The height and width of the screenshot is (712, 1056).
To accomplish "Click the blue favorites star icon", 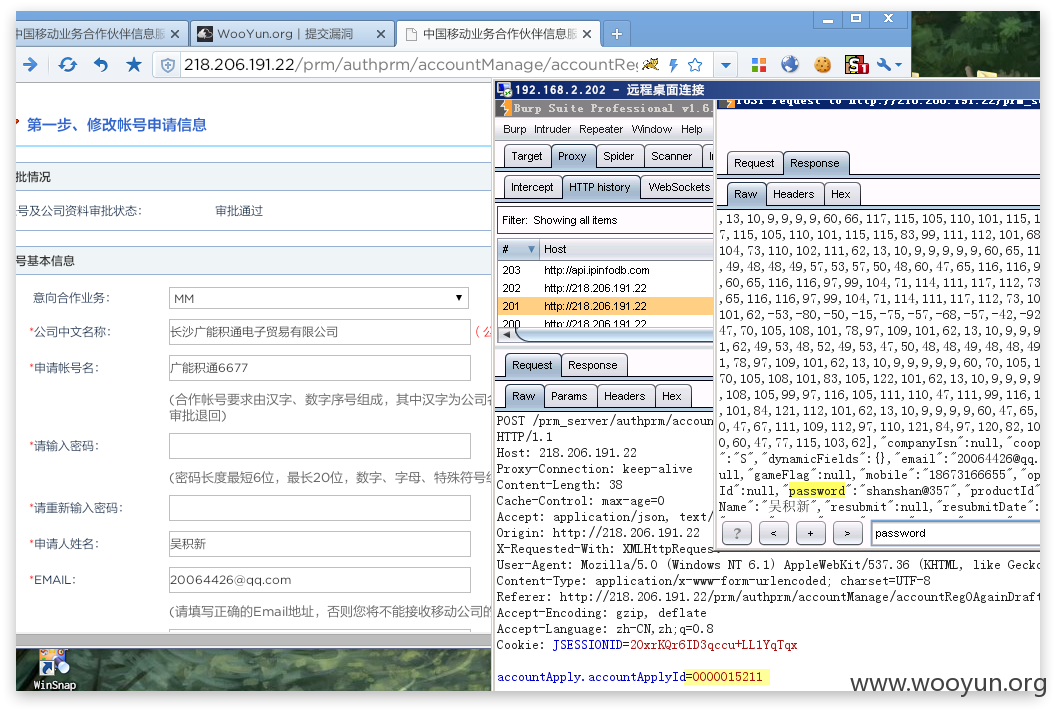I will coord(134,65).
